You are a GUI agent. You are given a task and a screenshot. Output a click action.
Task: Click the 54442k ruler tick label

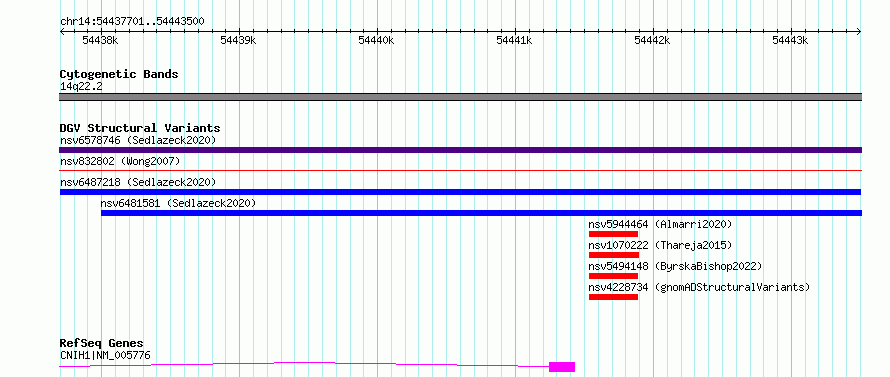652,40
